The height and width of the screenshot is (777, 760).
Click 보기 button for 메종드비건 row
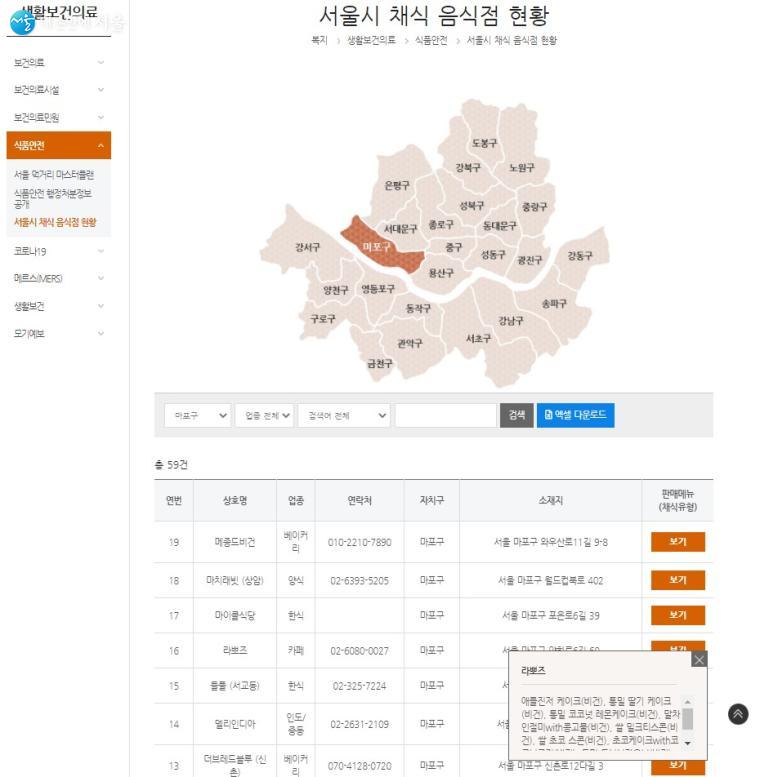(677, 542)
